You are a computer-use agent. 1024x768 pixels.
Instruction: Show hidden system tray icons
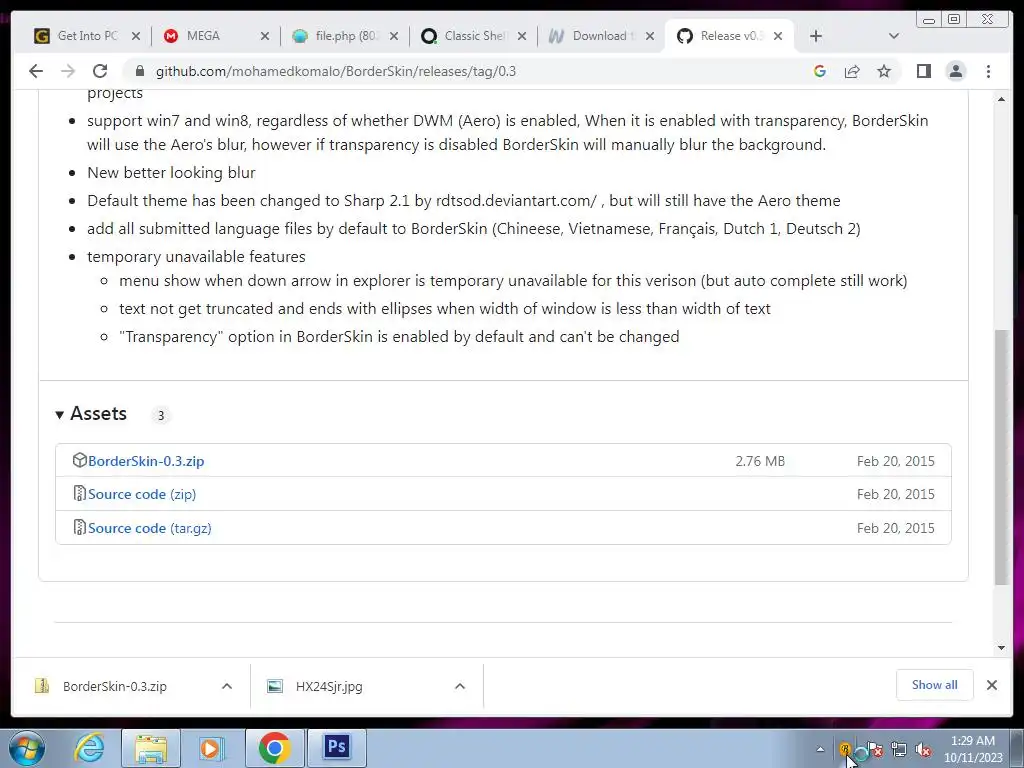point(820,749)
